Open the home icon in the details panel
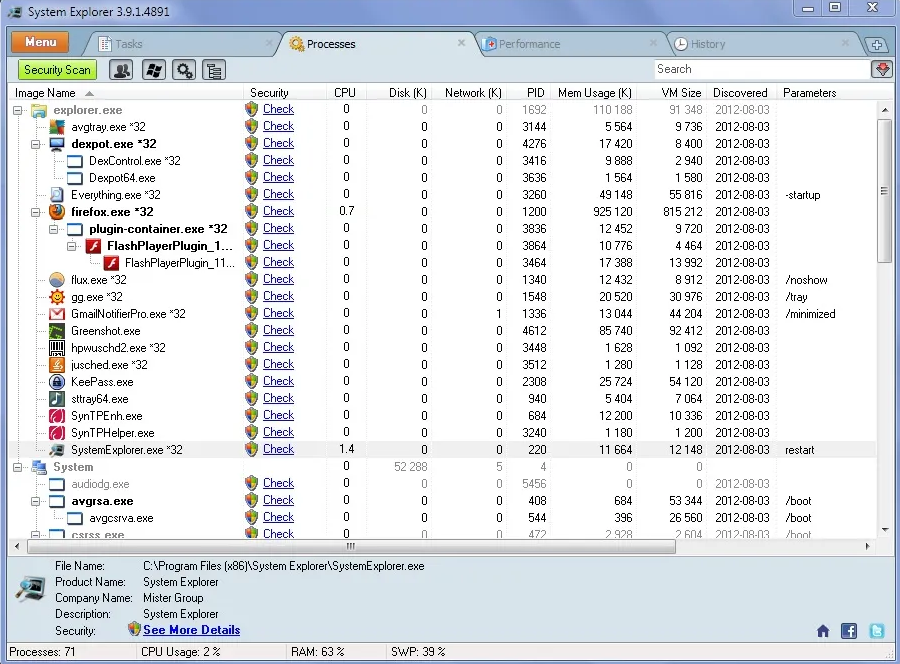 click(823, 631)
